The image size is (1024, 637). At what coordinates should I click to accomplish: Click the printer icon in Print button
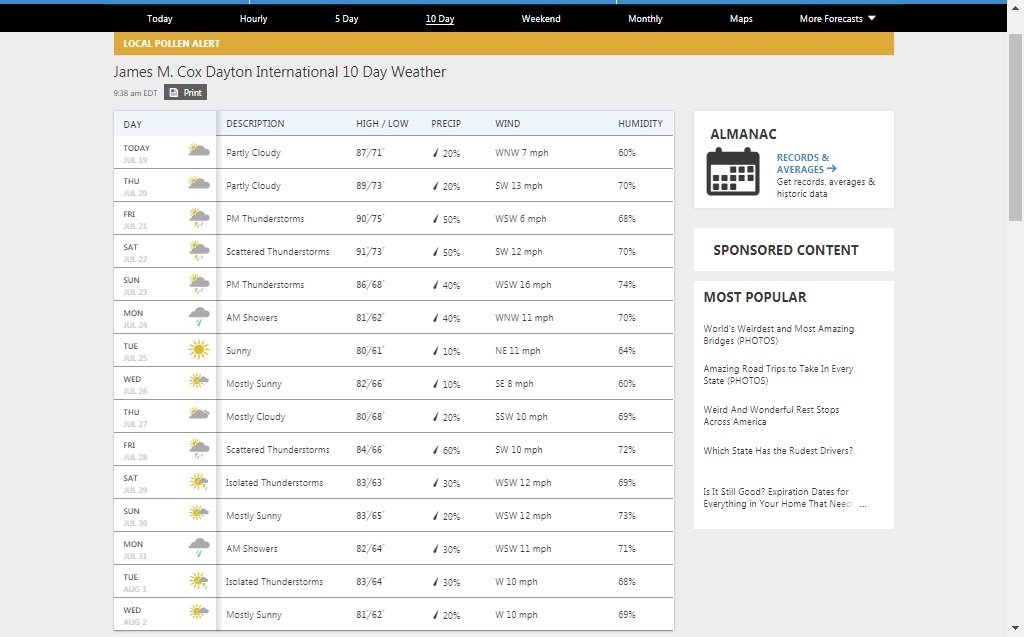(174, 93)
